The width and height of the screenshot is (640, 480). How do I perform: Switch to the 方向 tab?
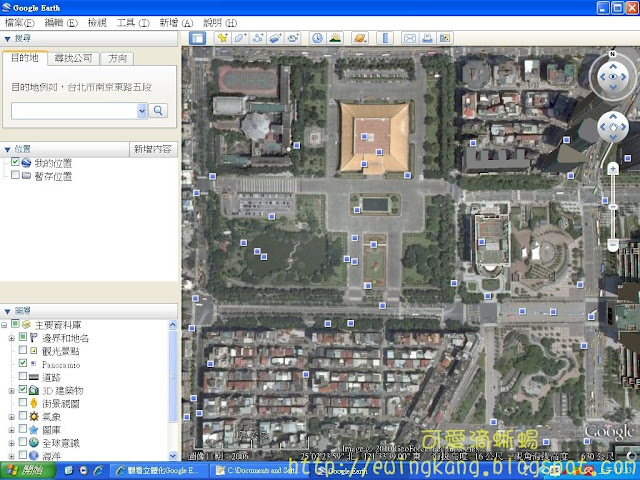[x=117, y=58]
